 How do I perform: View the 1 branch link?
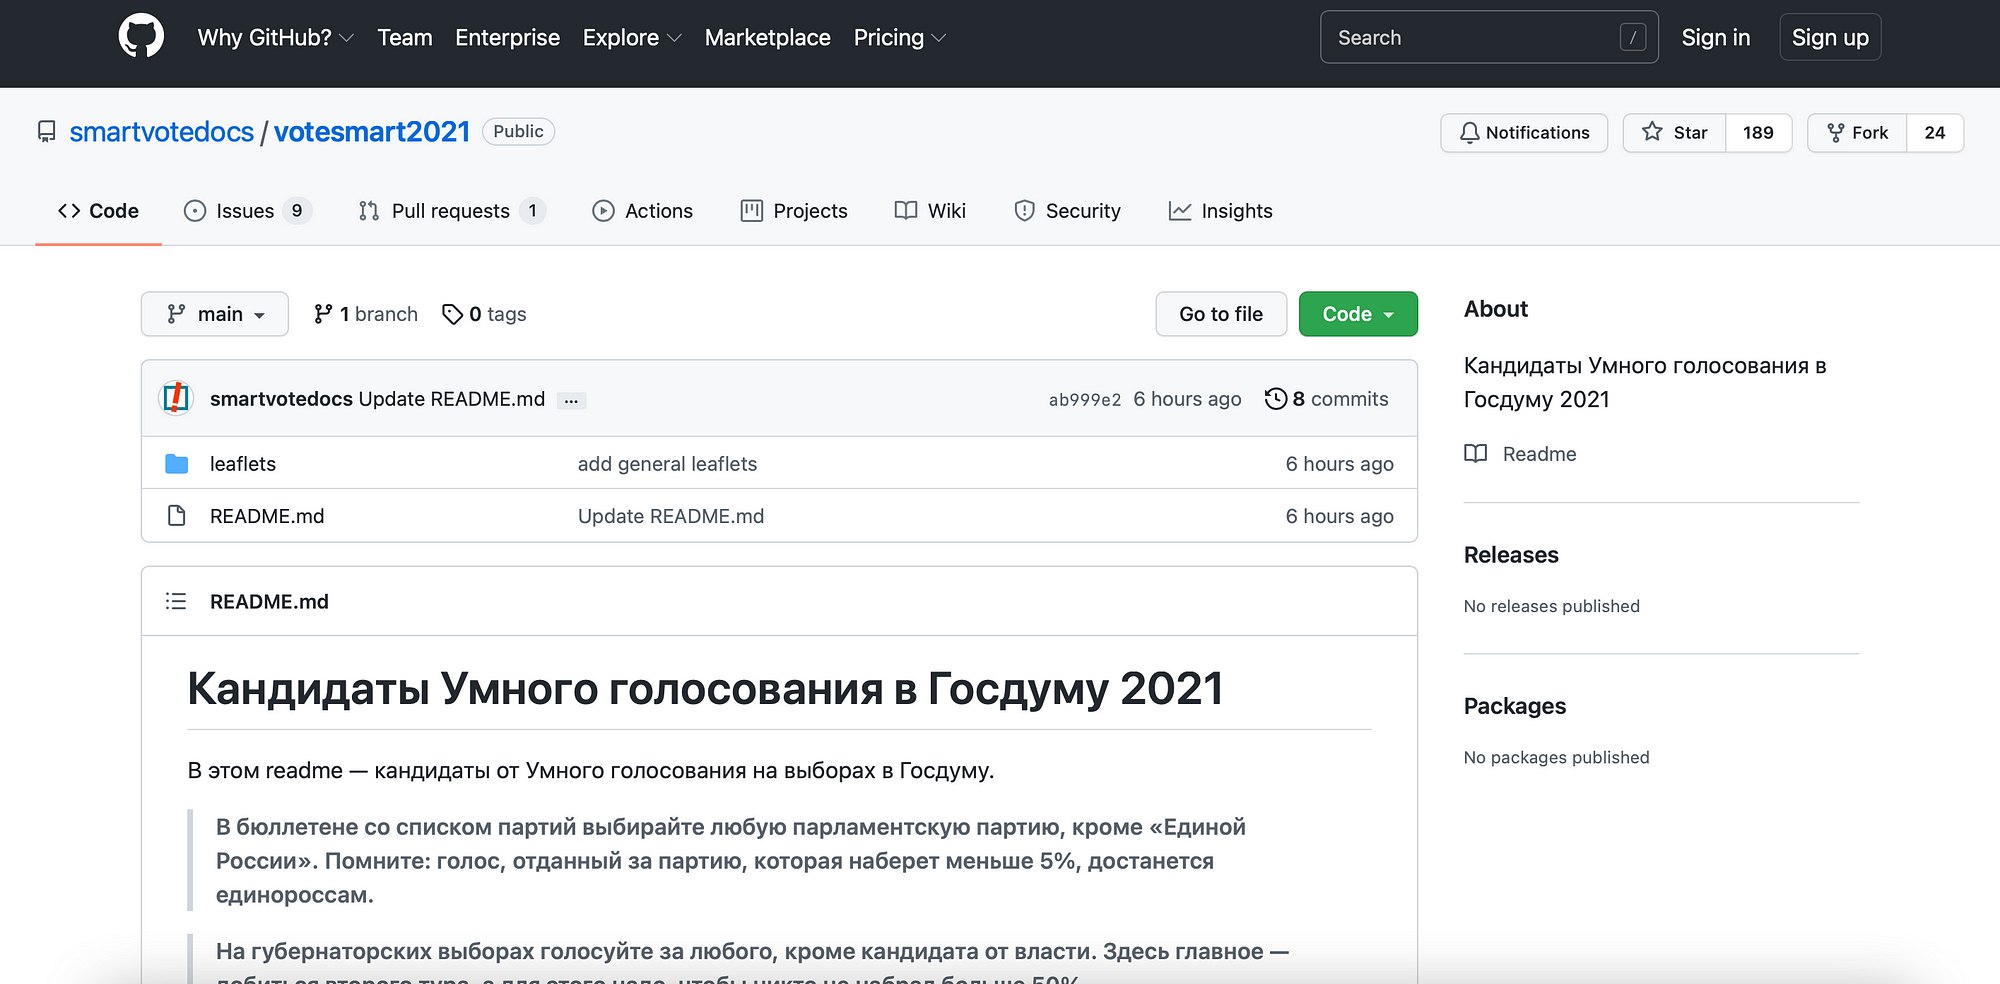(366, 314)
